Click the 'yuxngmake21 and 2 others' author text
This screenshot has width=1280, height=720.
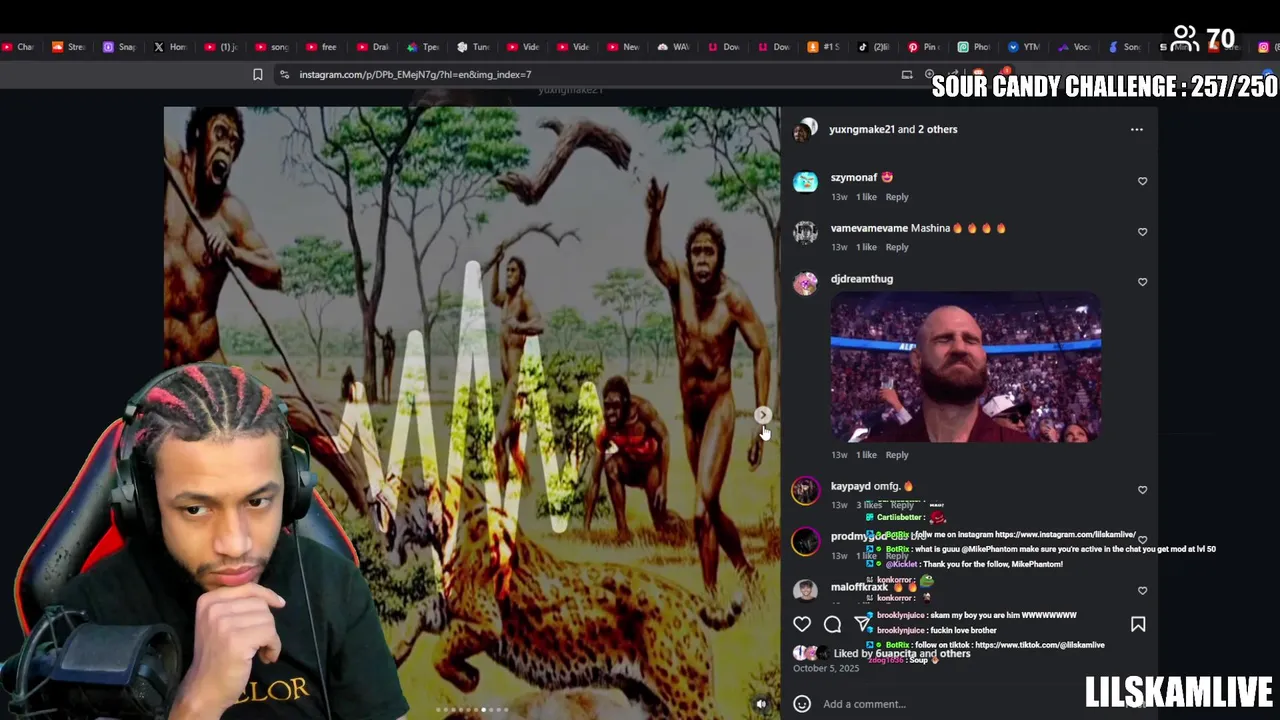click(x=893, y=129)
